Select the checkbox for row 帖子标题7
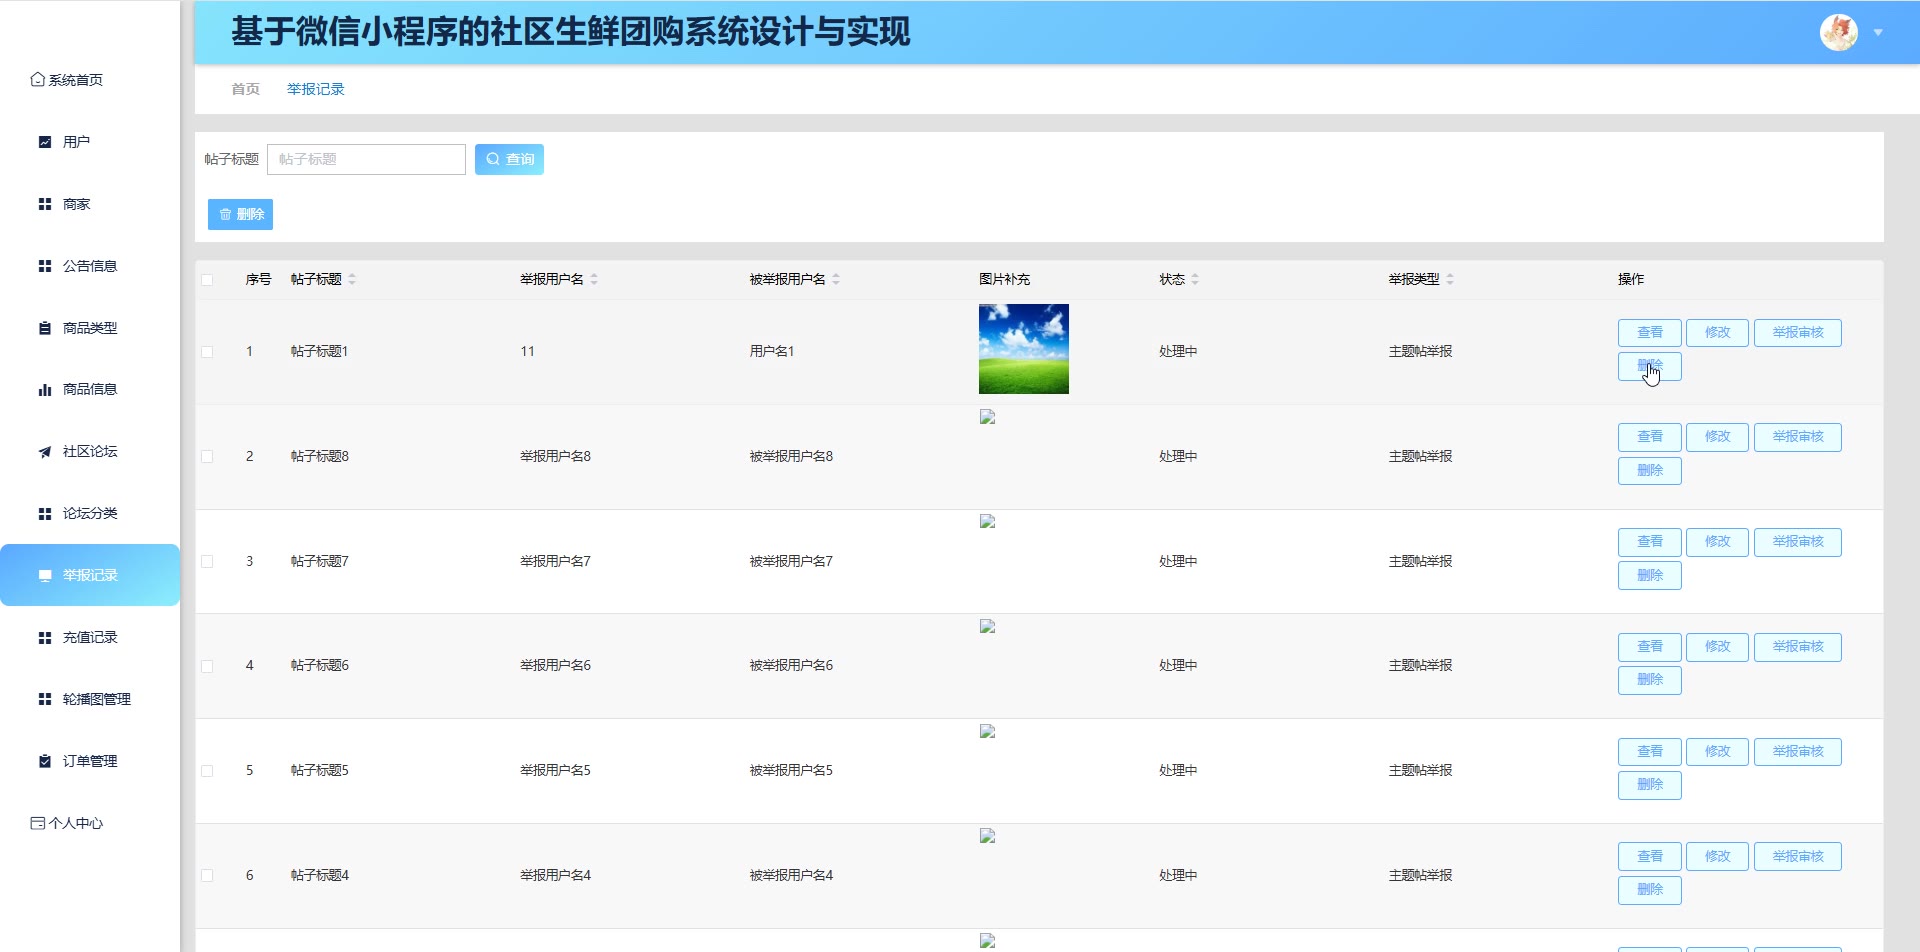The width and height of the screenshot is (1920, 952). point(207,562)
